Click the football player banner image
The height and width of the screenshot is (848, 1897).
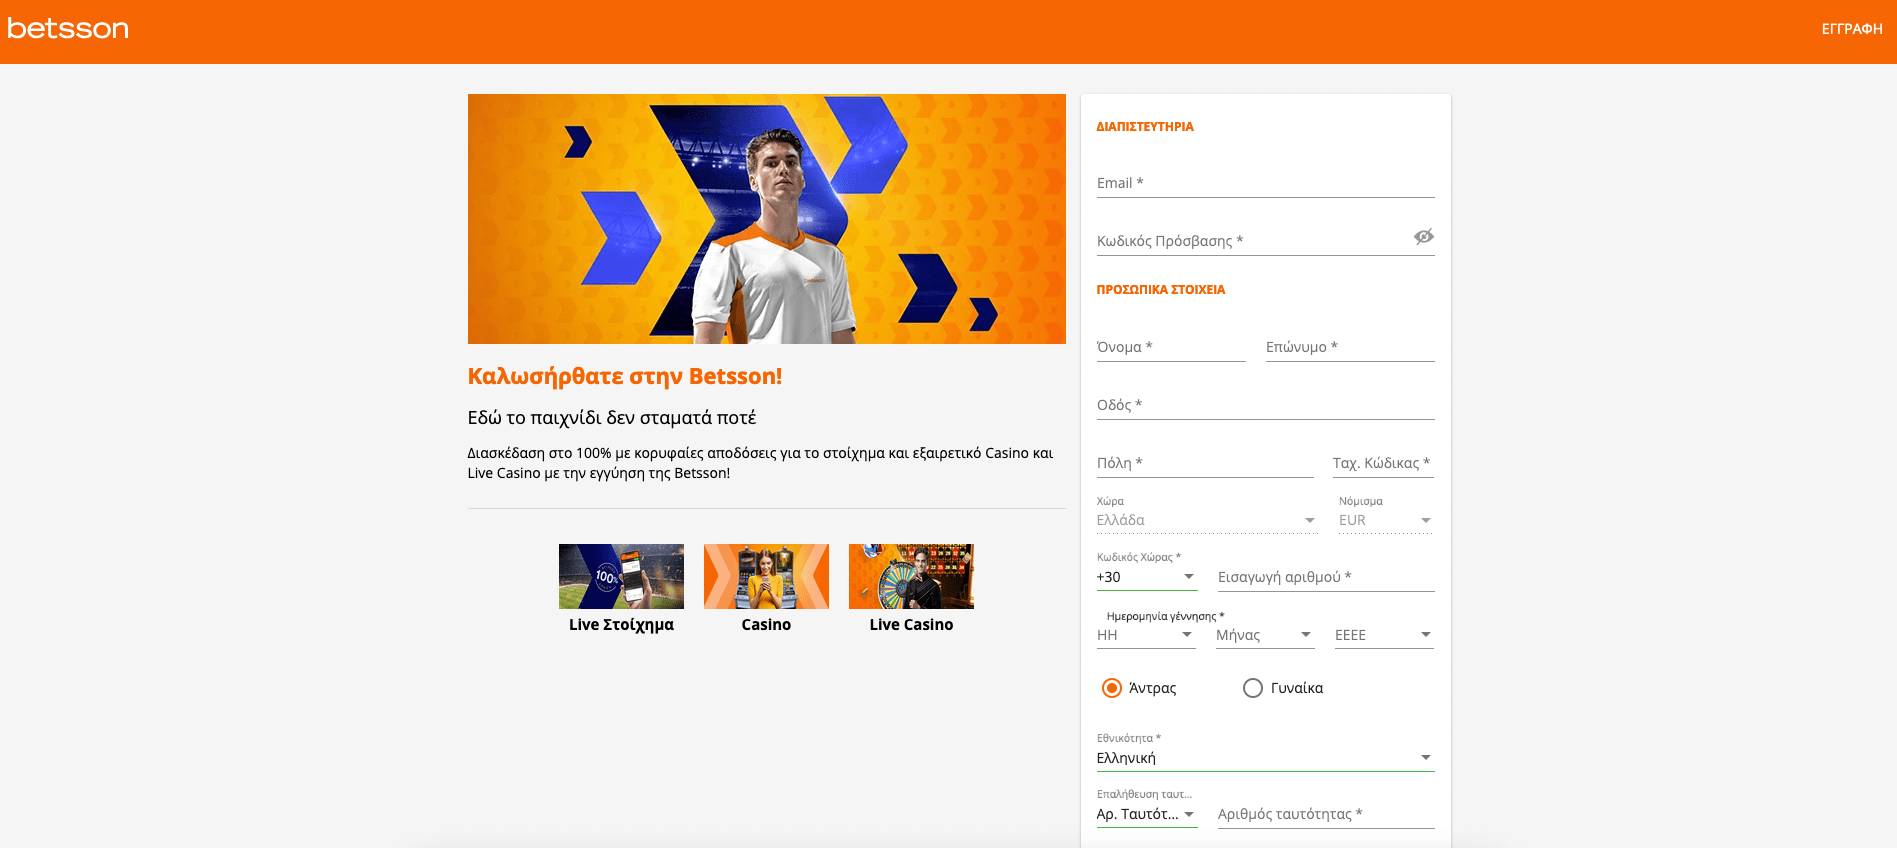[767, 219]
